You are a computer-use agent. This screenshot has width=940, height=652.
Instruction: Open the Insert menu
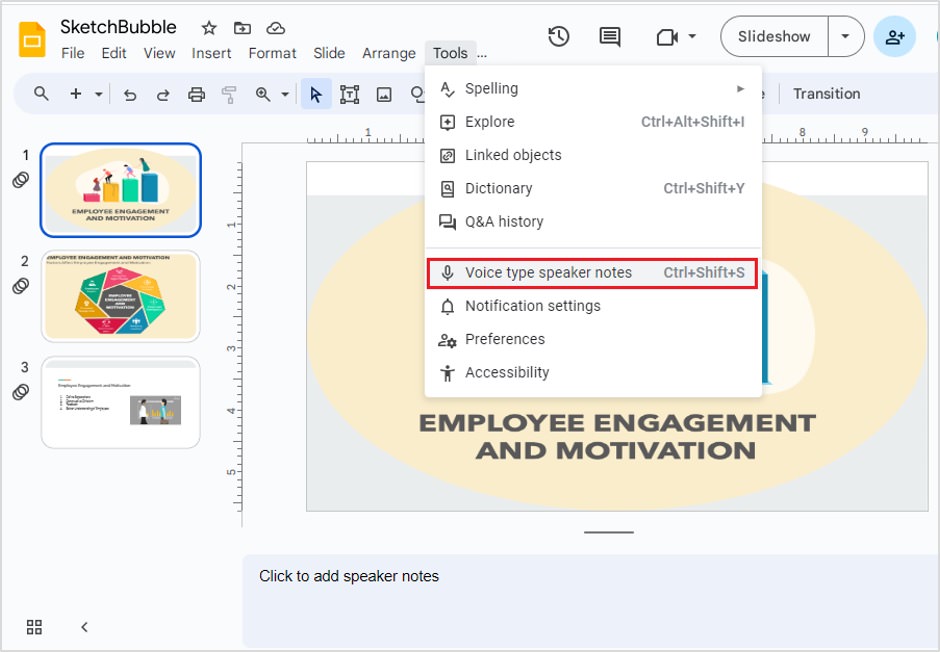pyautogui.click(x=212, y=53)
